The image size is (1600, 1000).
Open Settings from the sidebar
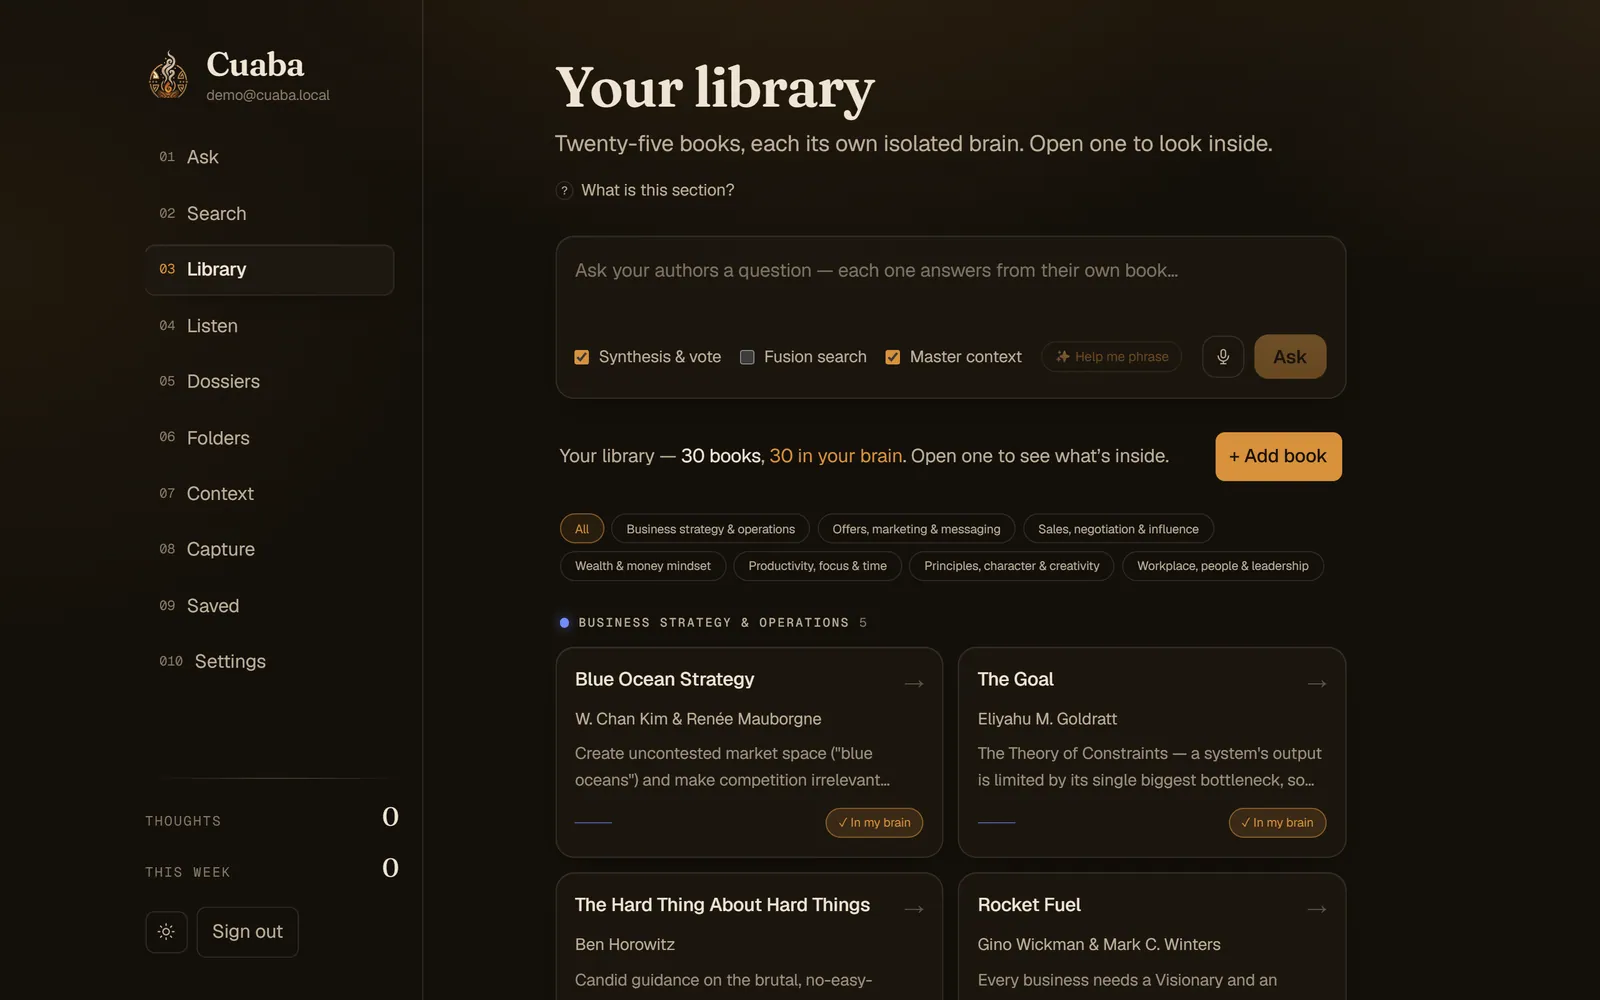point(269,662)
